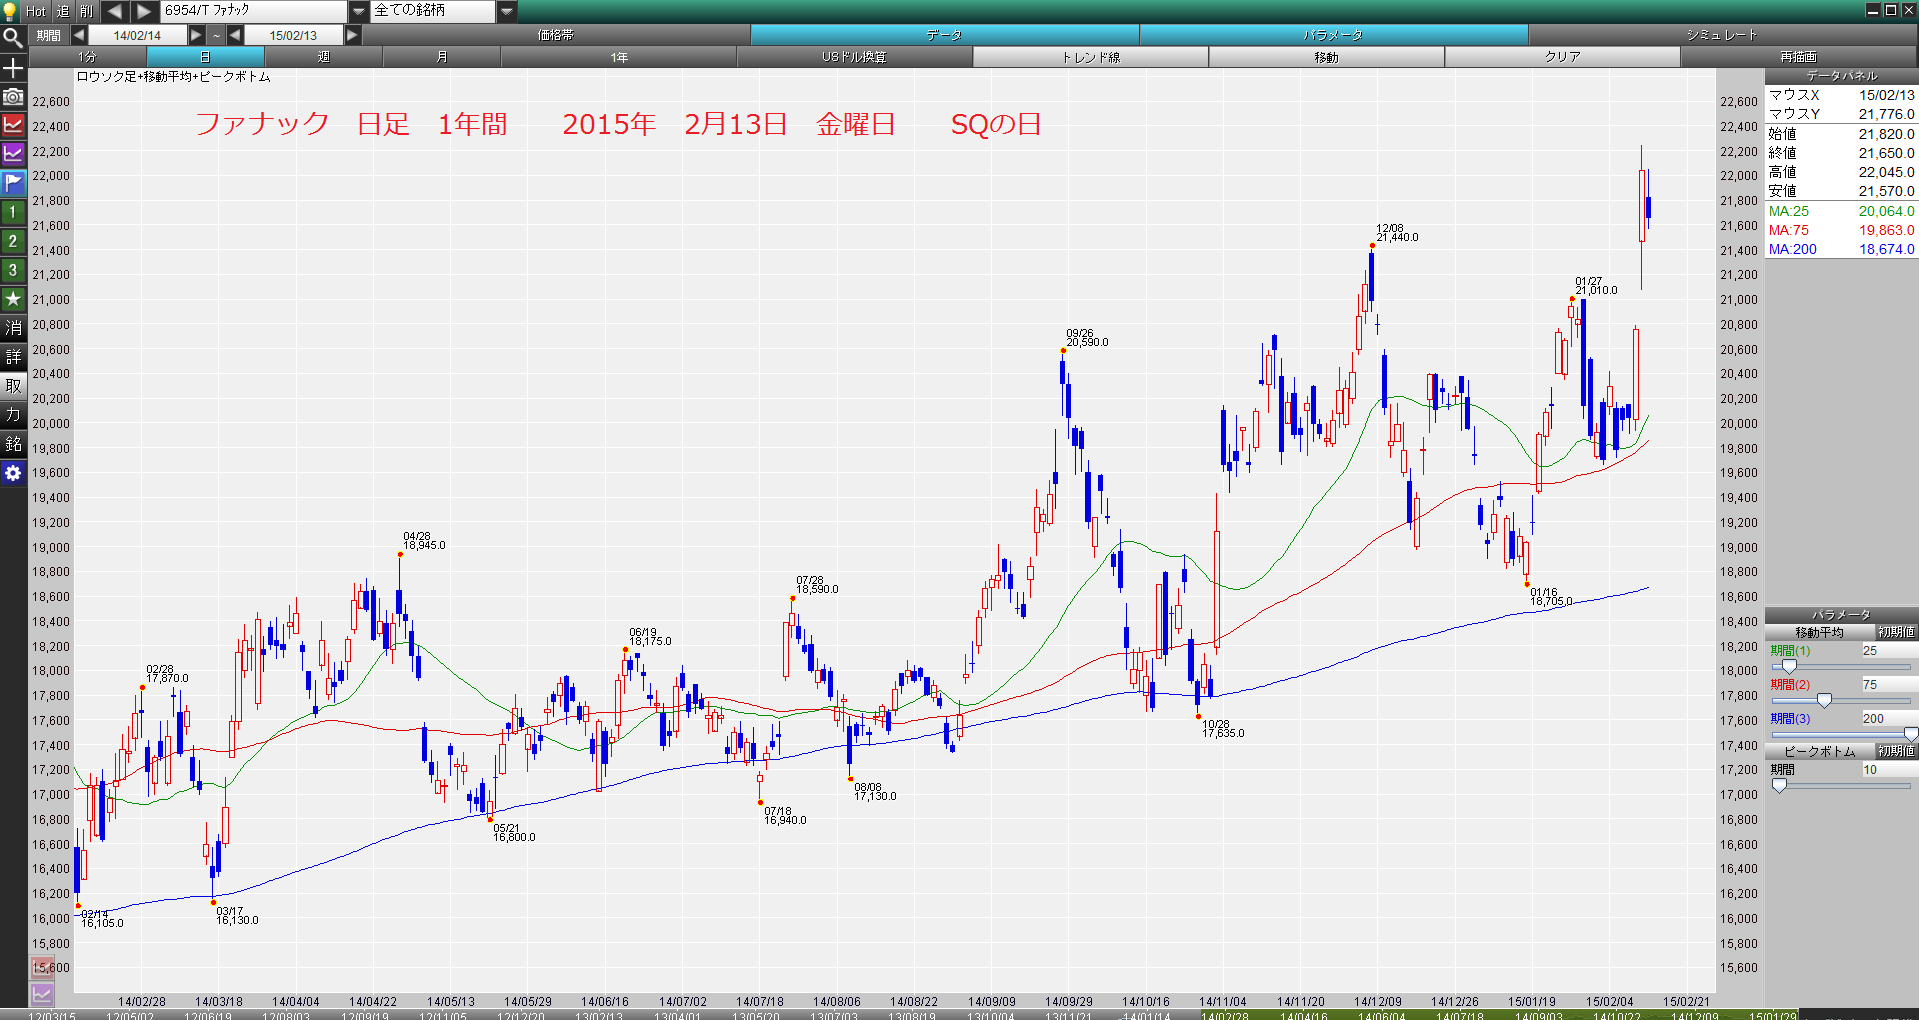This screenshot has width=1919, height=1020.
Task: Click the 期間 period button
Action: tap(48, 35)
